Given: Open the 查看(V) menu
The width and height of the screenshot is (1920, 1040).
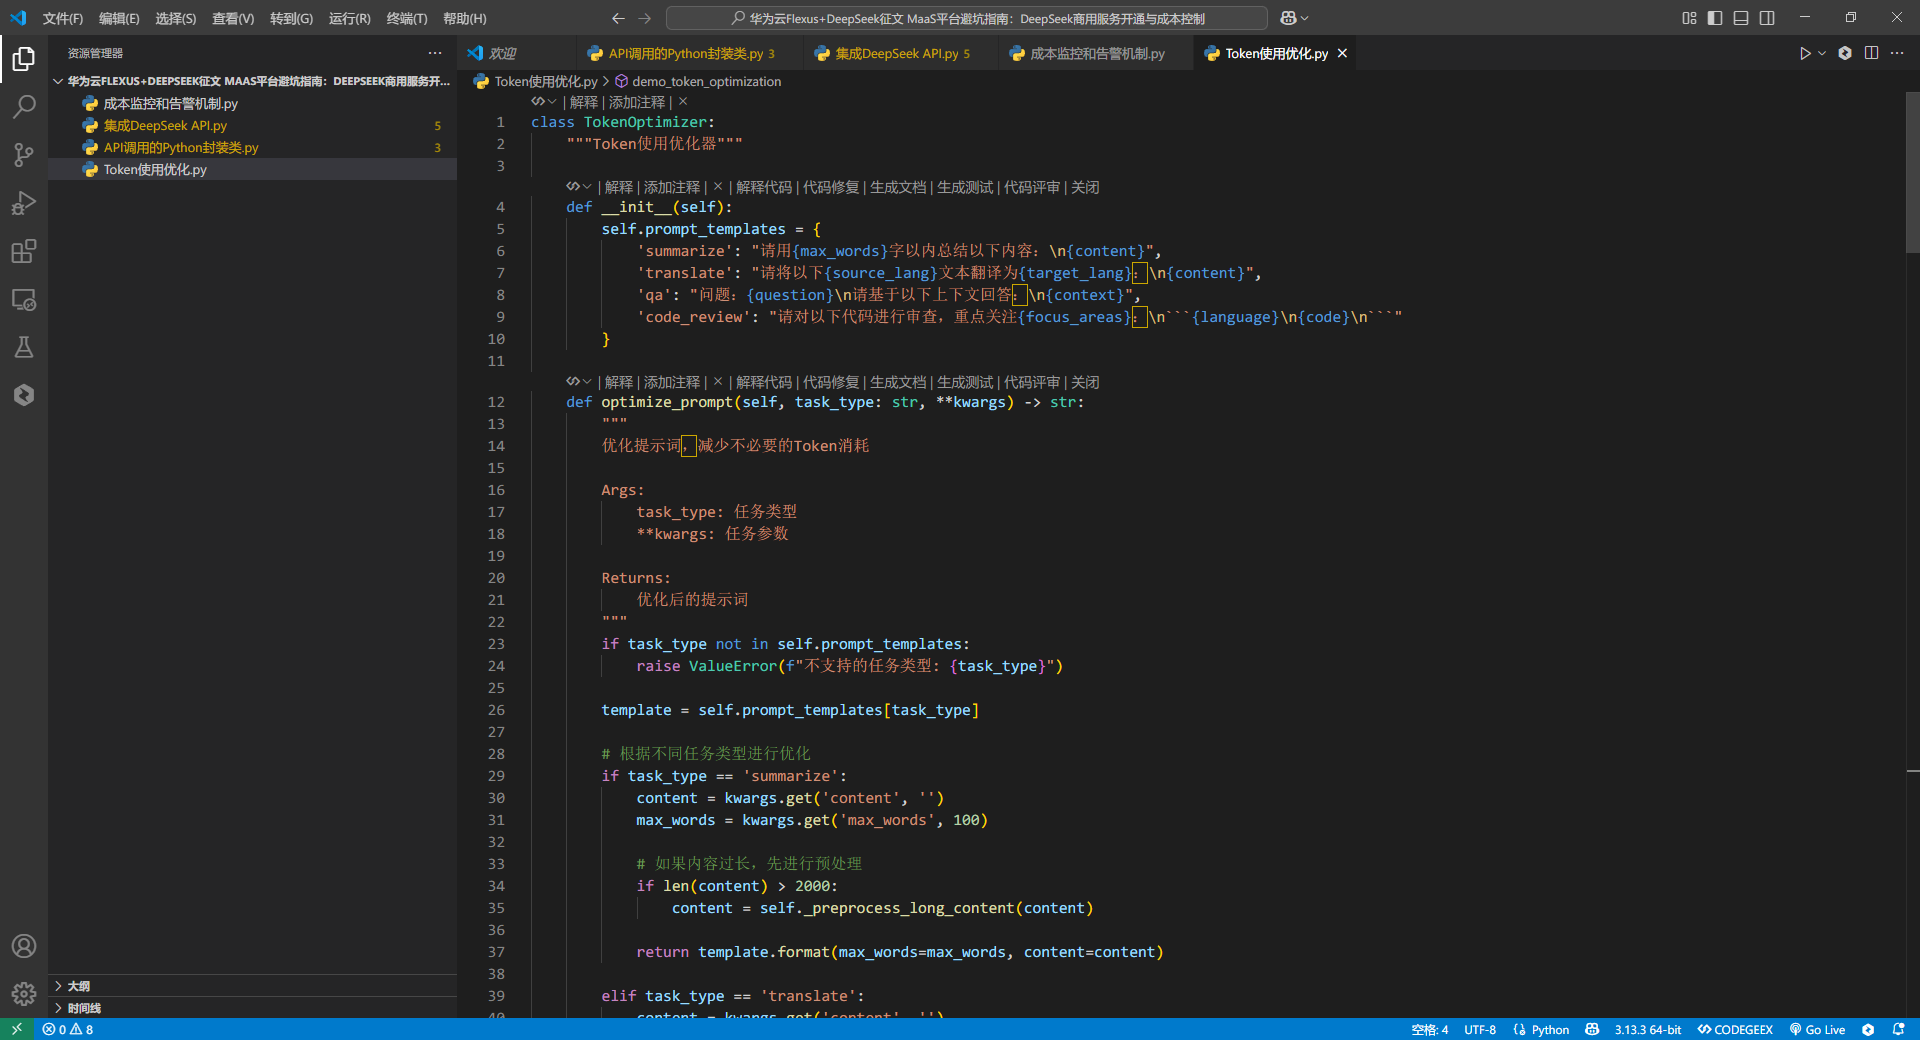Looking at the screenshot, I should click(233, 18).
